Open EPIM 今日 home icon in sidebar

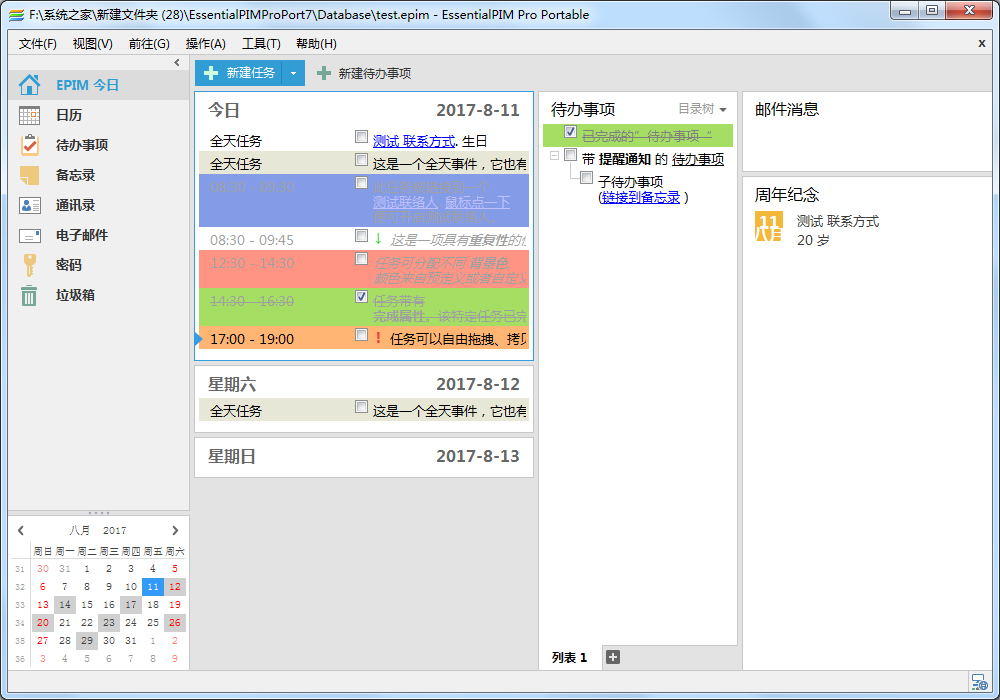pyautogui.click(x=29, y=85)
